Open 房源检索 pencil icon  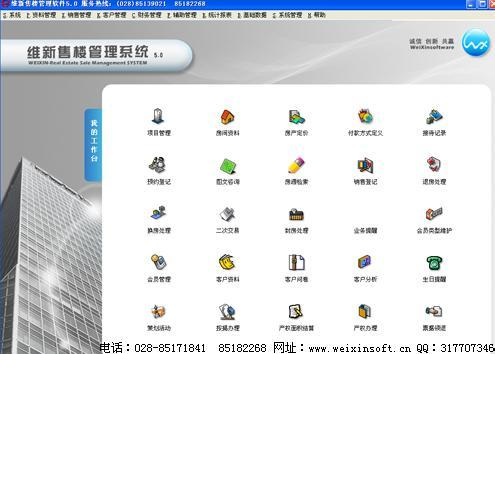[x=296, y=165]
